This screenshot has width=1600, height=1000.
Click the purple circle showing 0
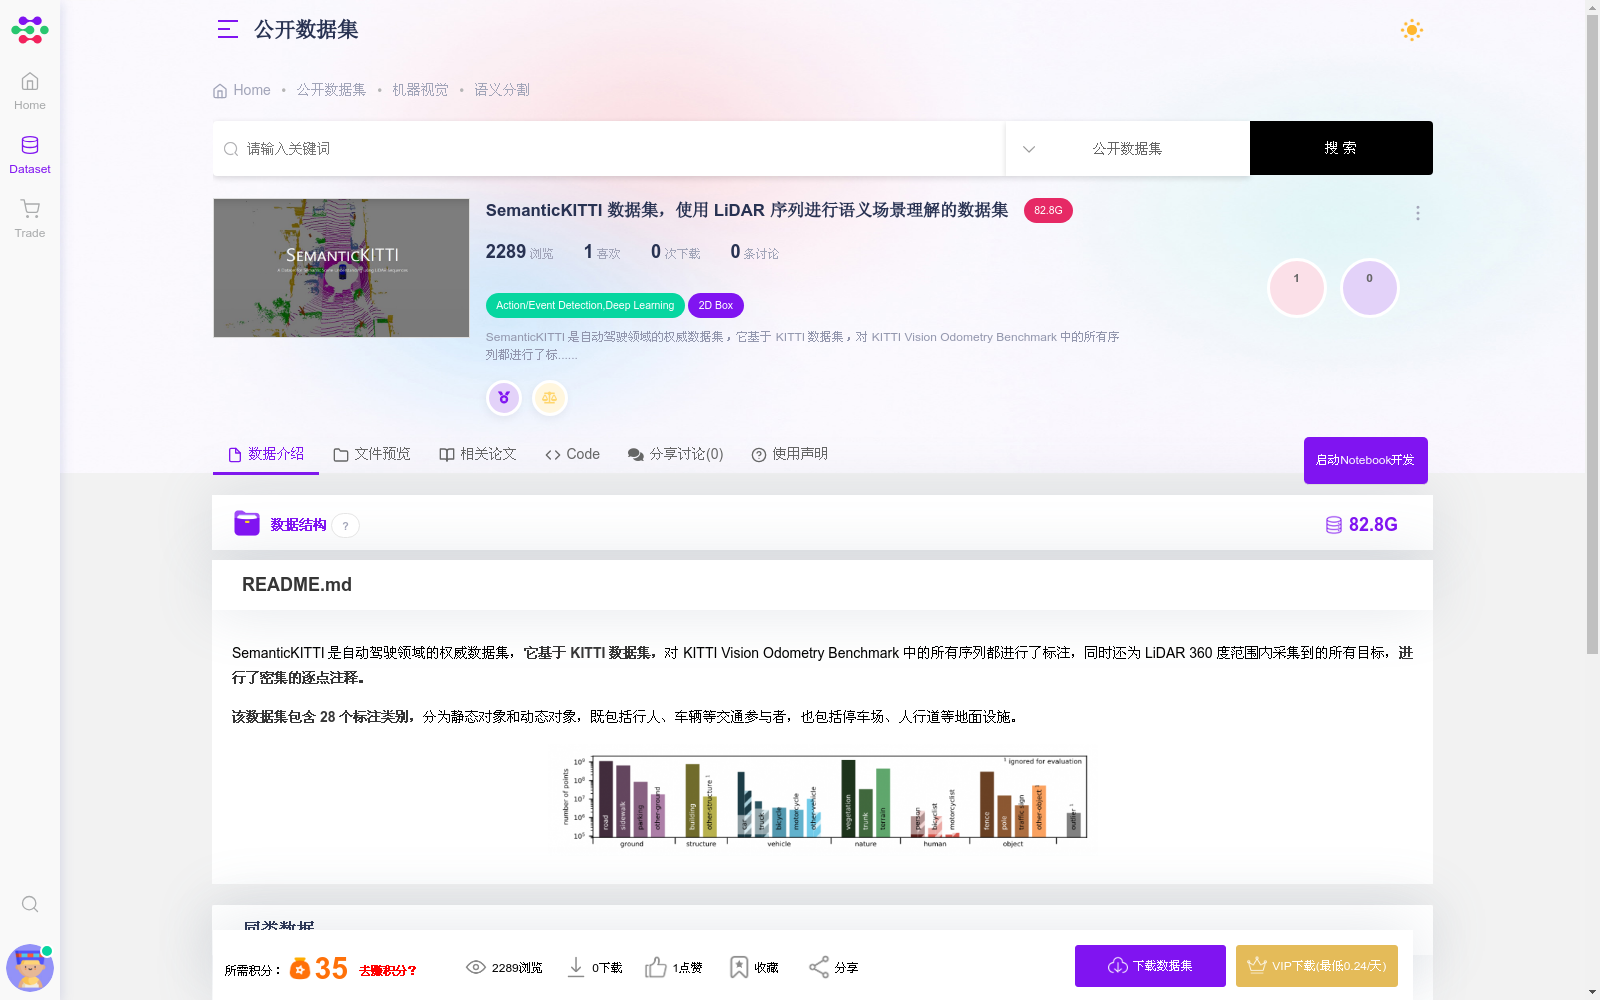[1369, 288]
